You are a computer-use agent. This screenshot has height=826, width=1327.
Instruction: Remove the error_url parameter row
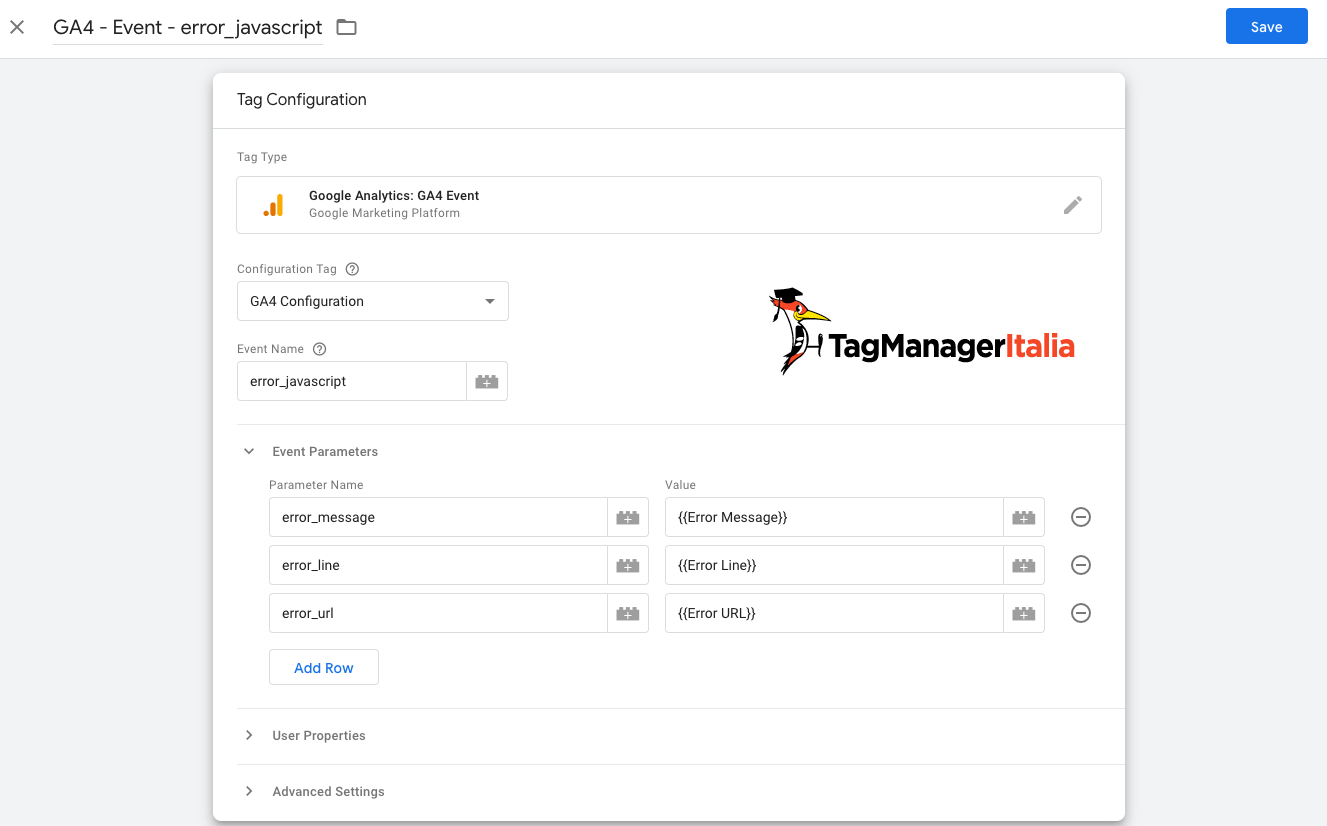click(1081, 613)
